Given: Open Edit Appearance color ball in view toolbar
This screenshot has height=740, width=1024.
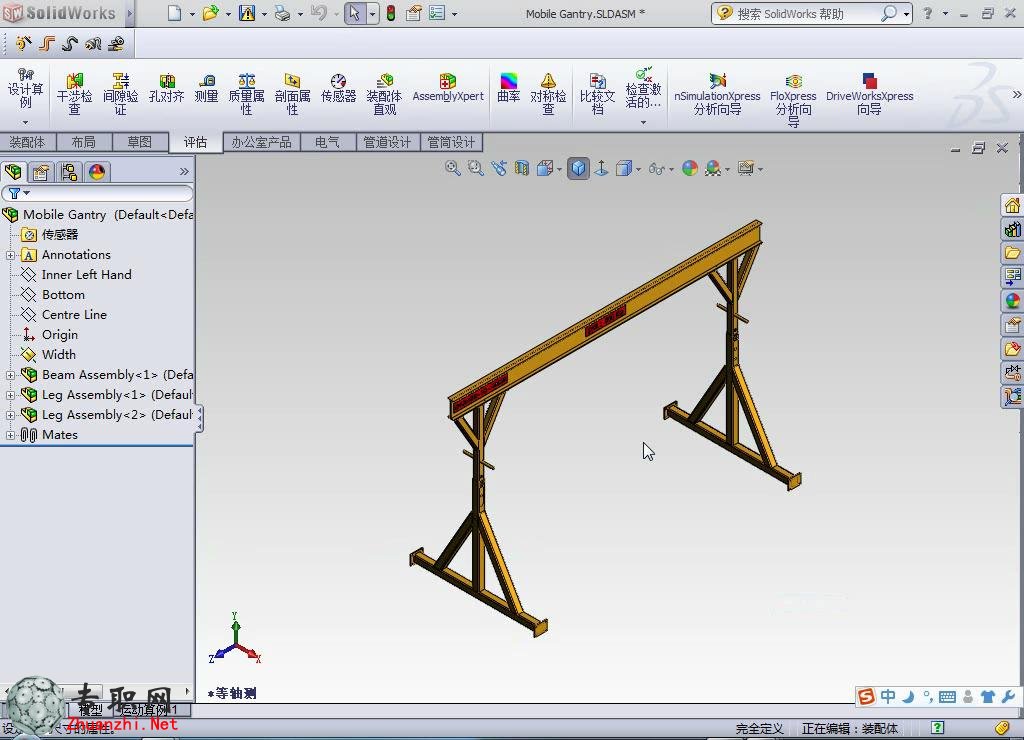Looking at the screenshot, I should tap(690, 168).
